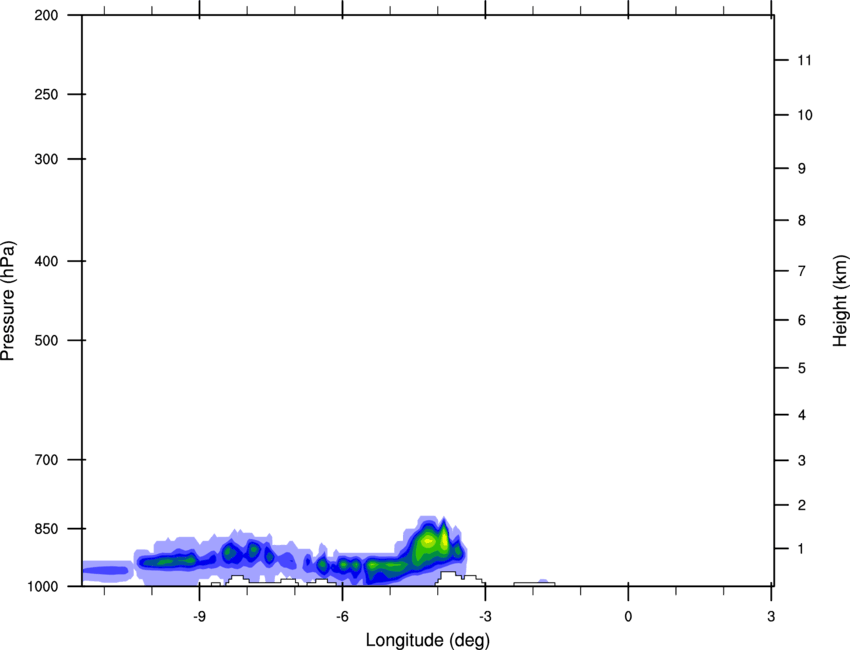Click the 7 km height label
The width and height of the screenshot is (850, 650).
point(802,271)
